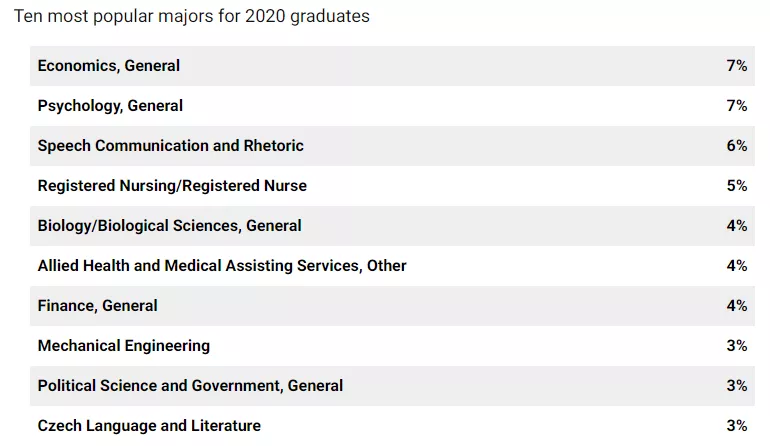Select Speech Communication and Rhetoric text
770x446 pixels.
point(170,146)
